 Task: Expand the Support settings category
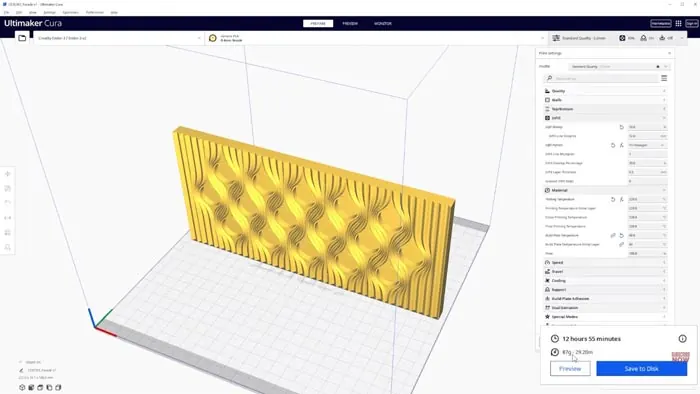coord(605,290)
